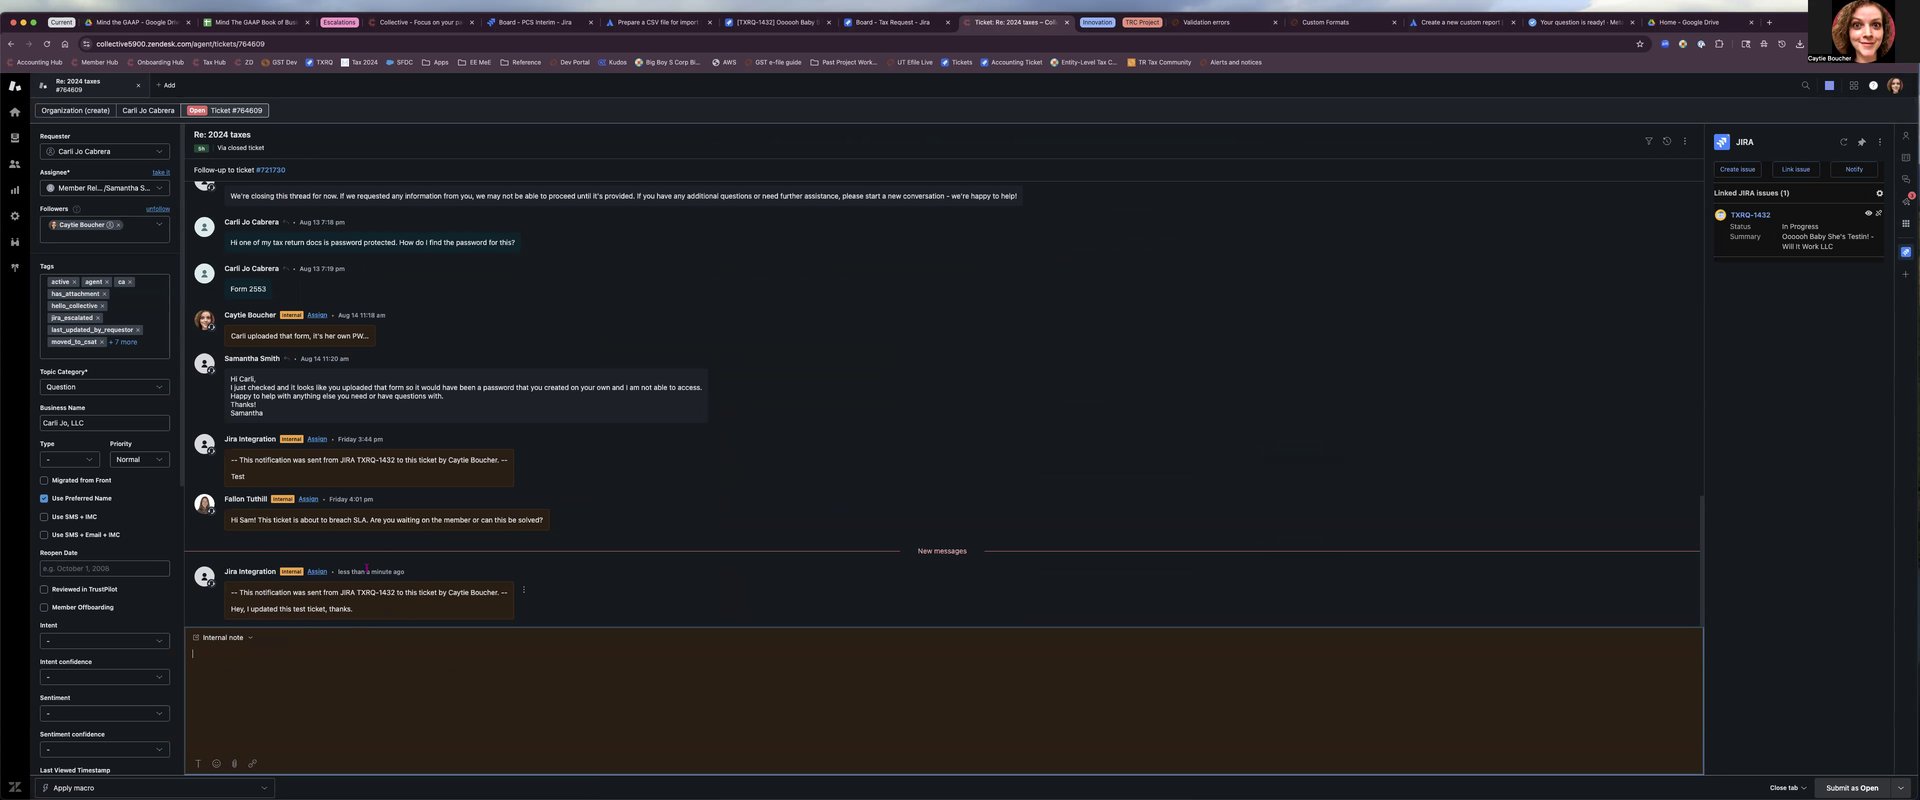Select the Organization (create) tab
Viewport: 1920px width, 800px height.
[76, 111]
